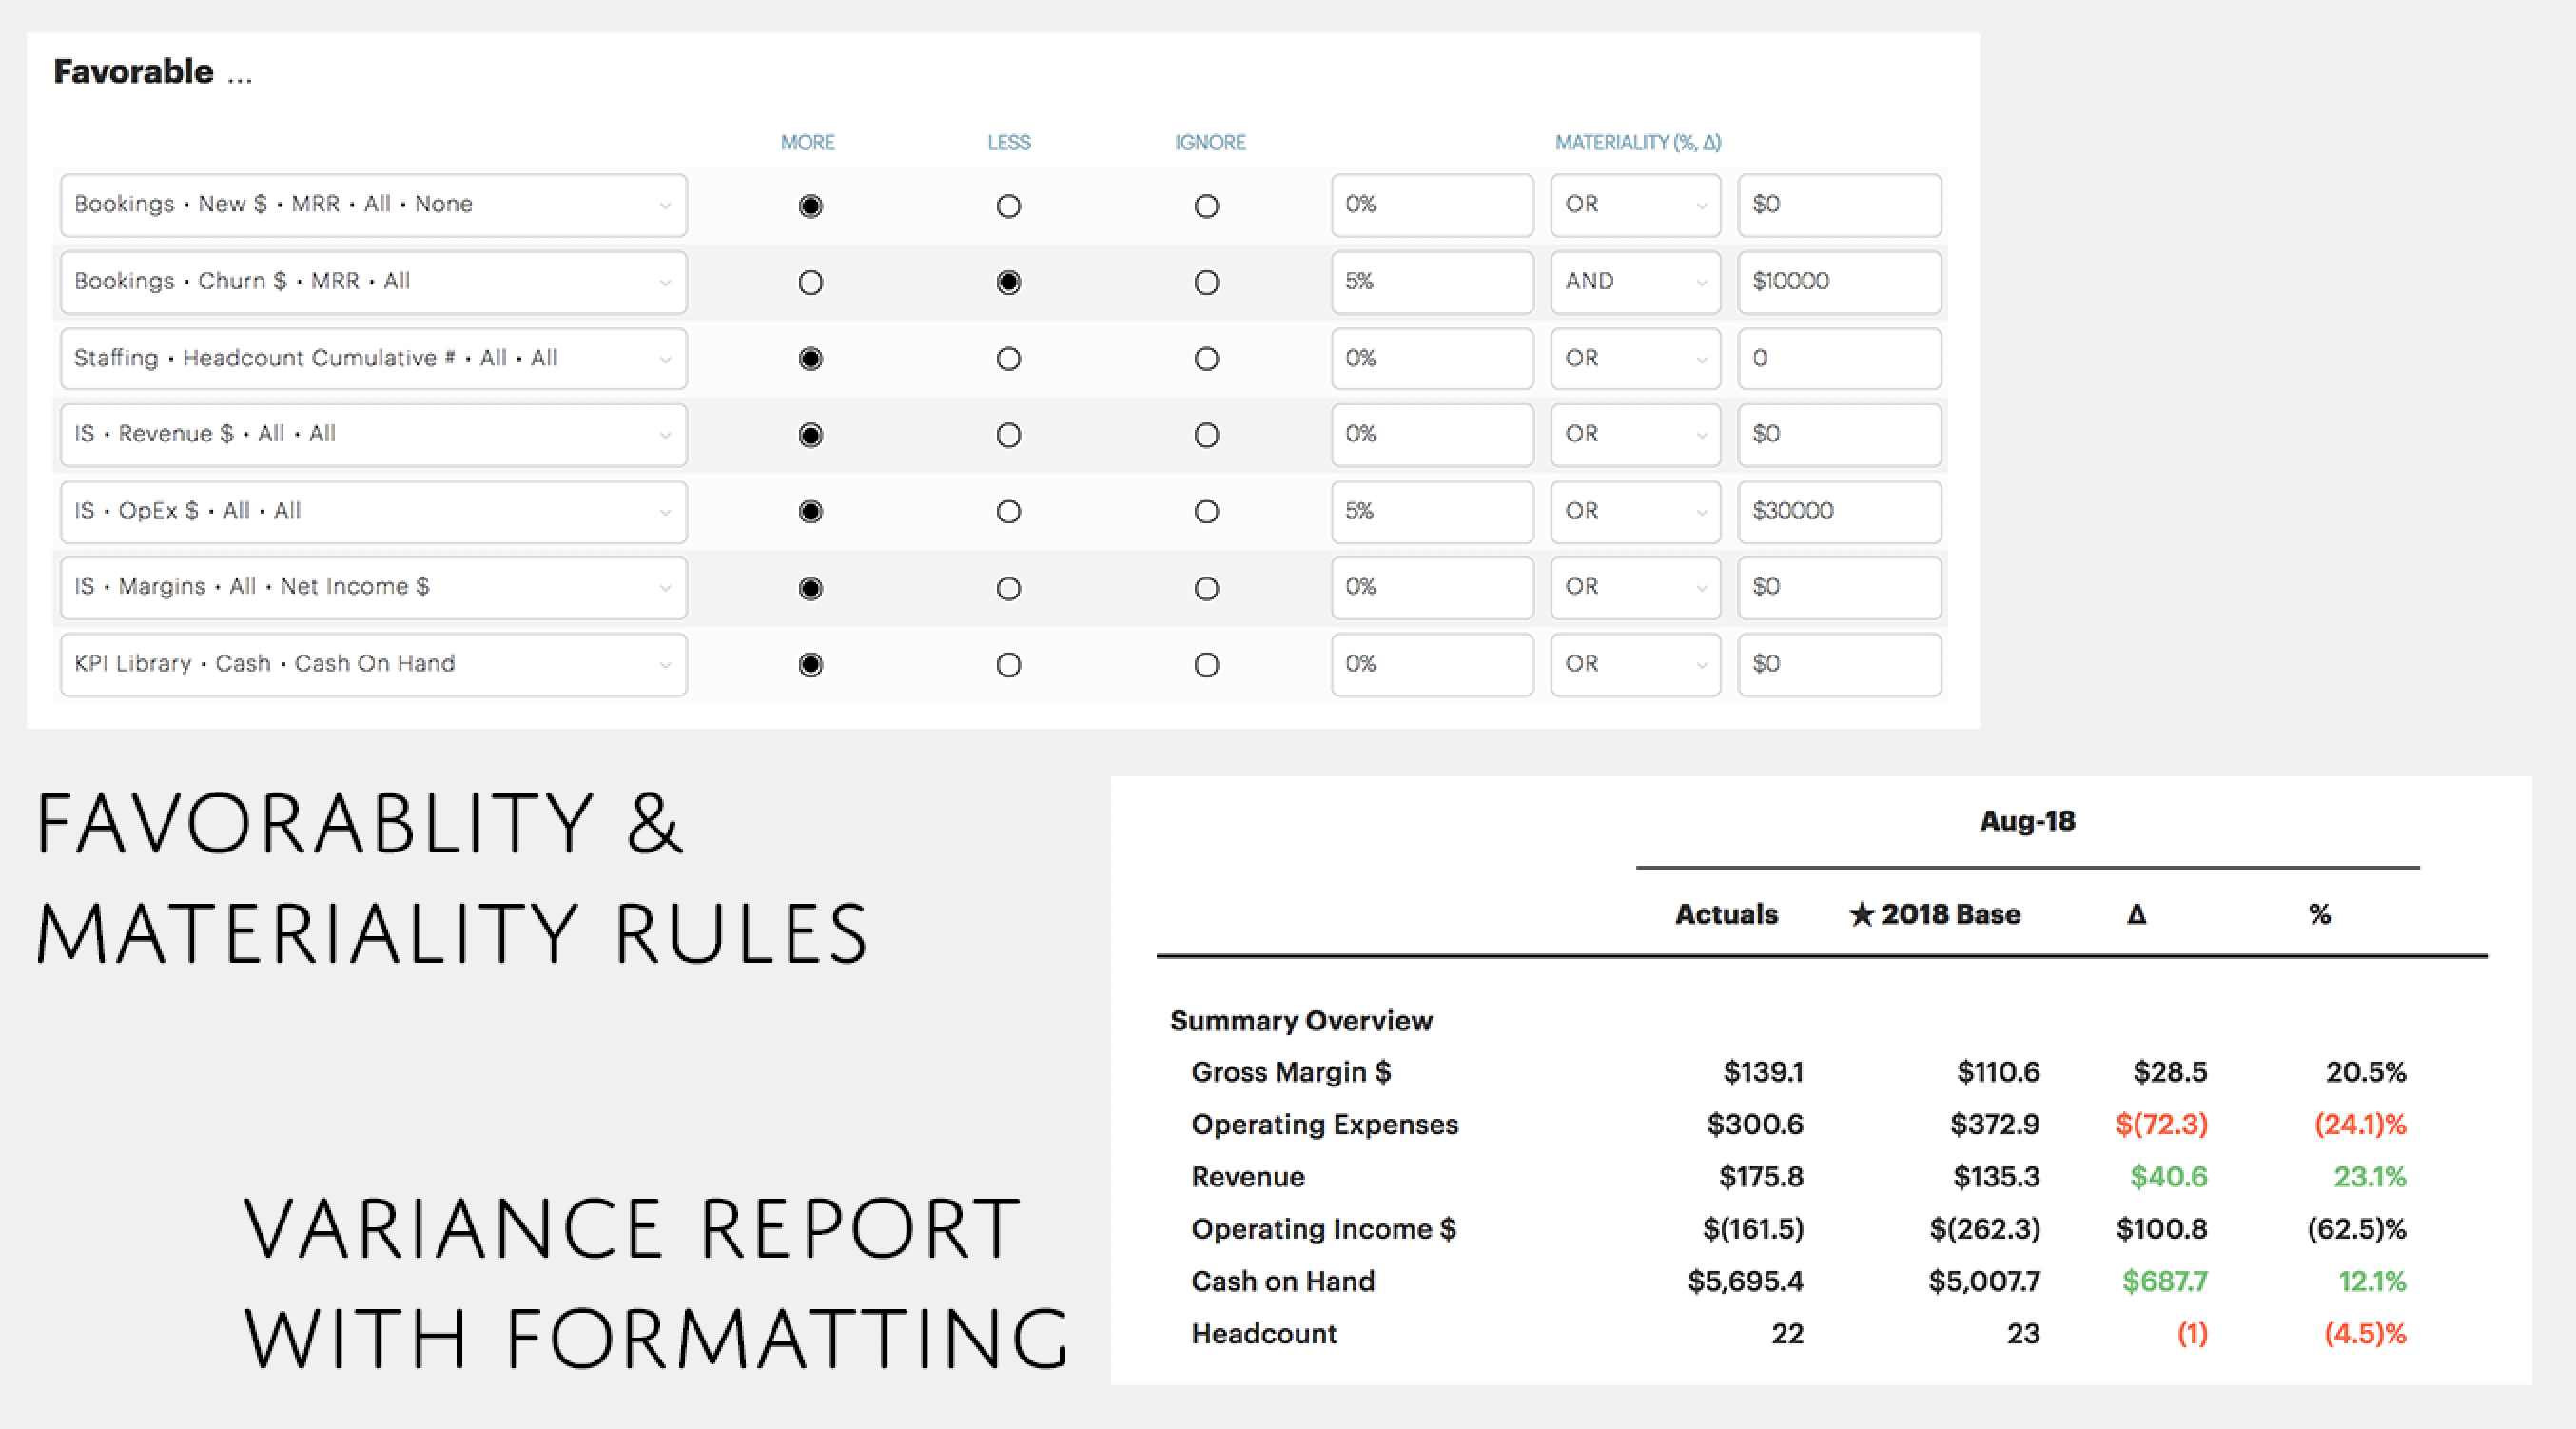Select Less for Net Income $ row
This screenshot has height=1429, width=2576.
(x=1008, y=588)
